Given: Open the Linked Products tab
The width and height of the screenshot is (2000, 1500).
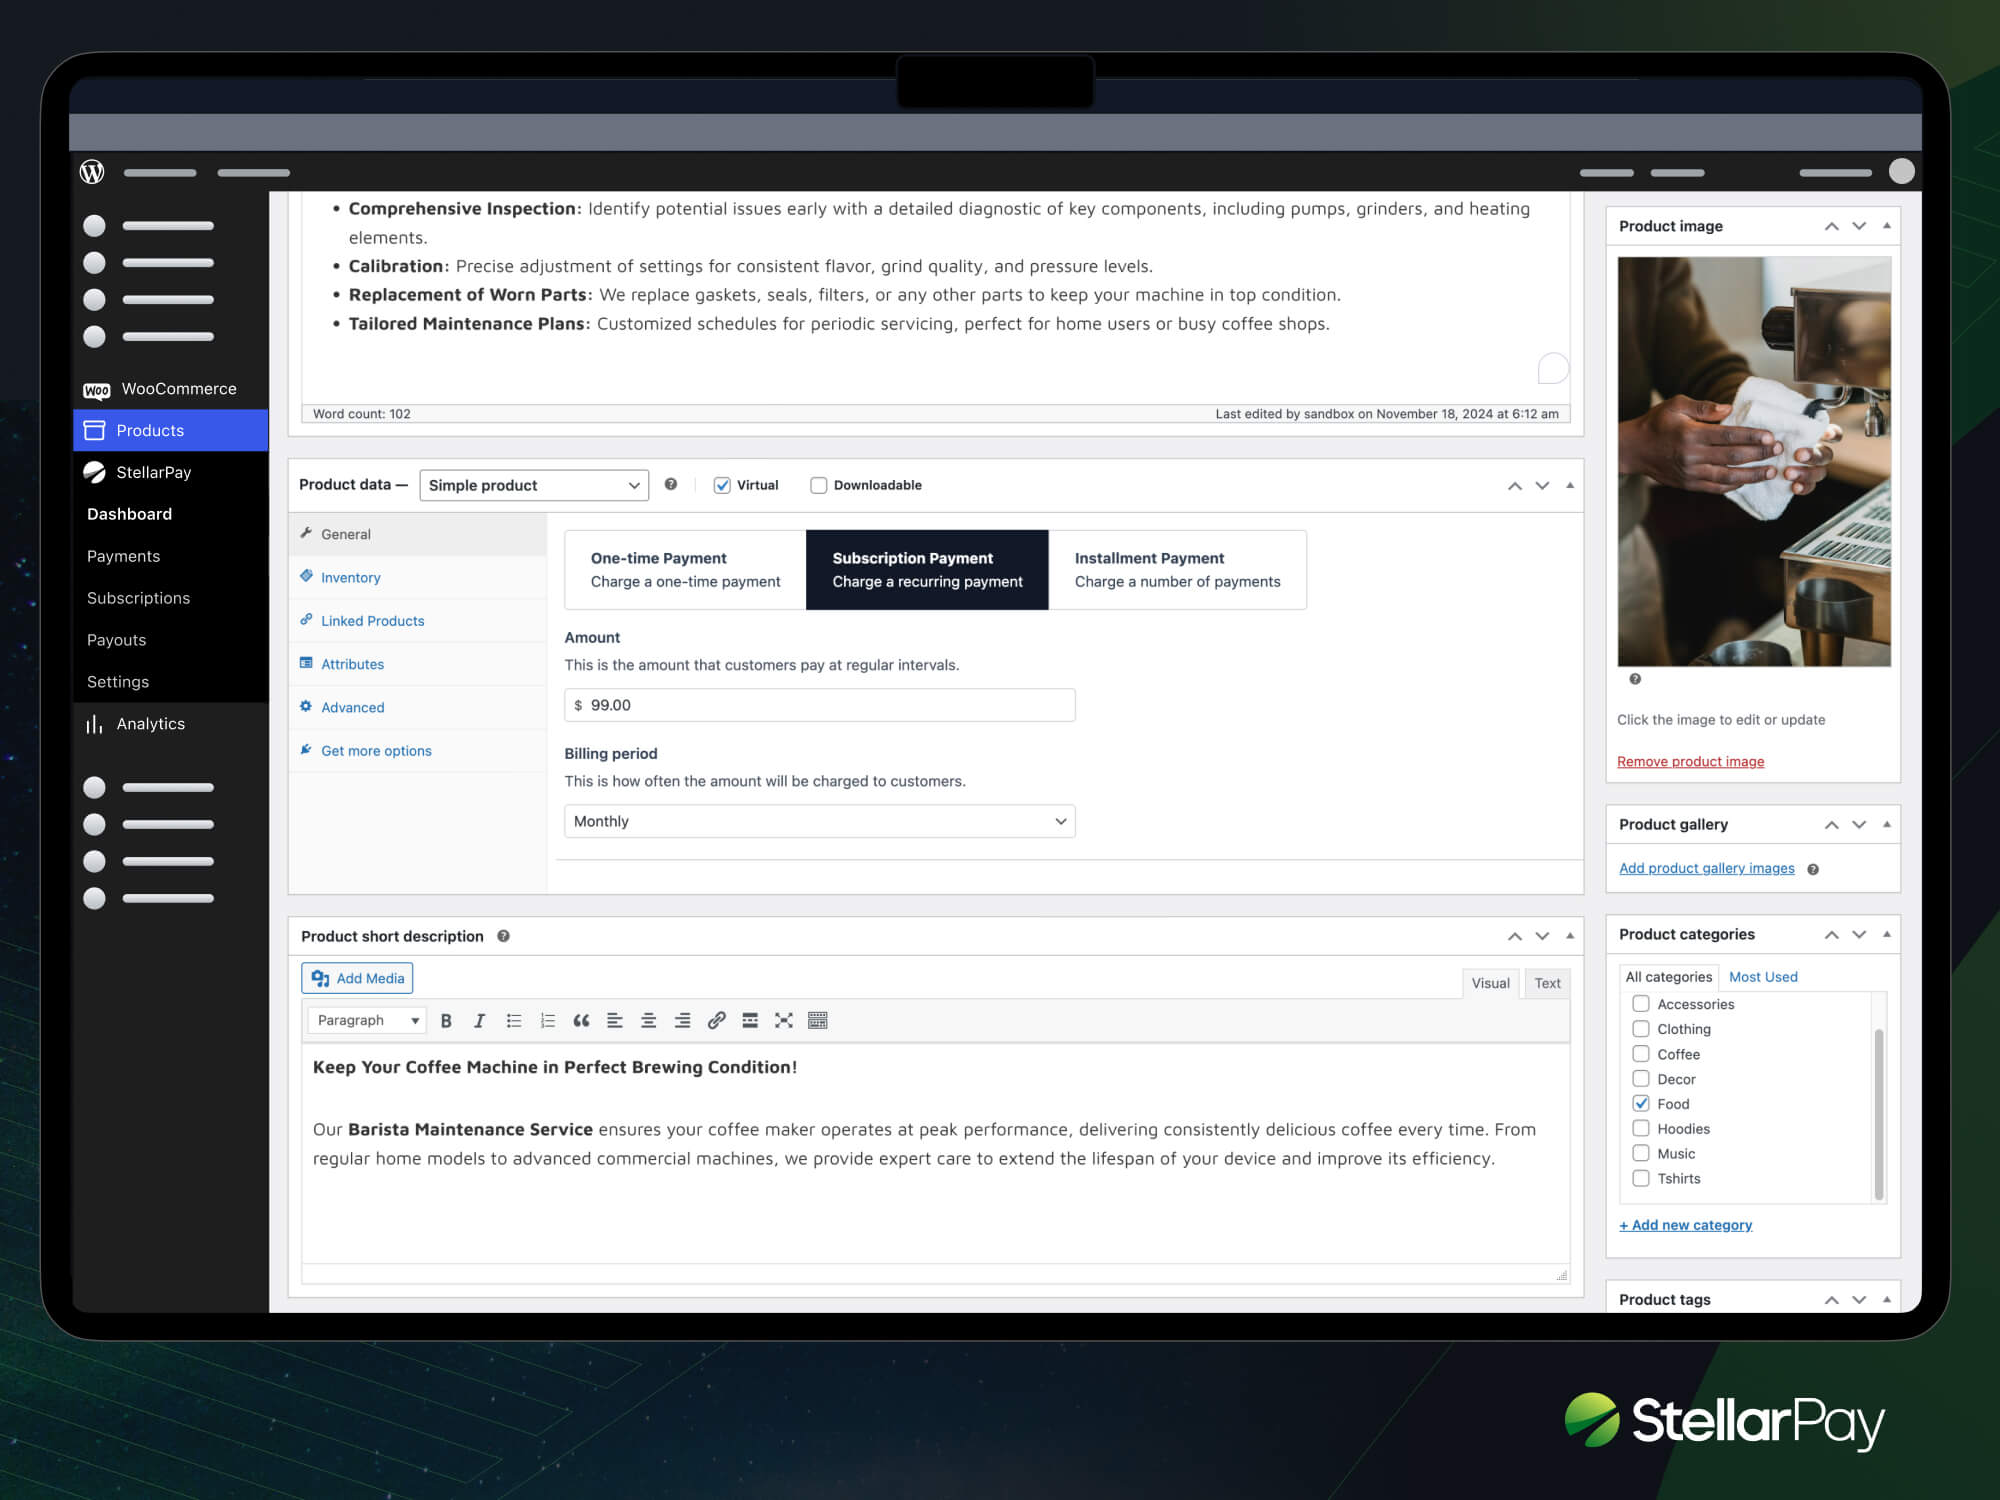Looking at the screenshot, I should point(418,621).
